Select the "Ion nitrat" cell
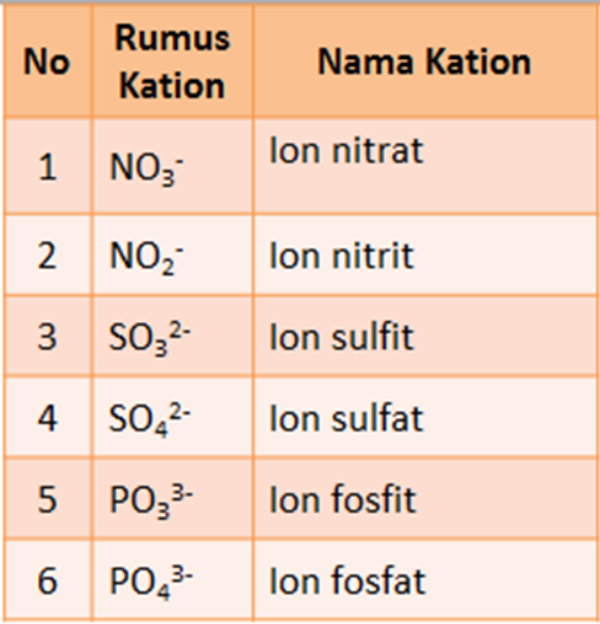Viewport: 600px width, 624px height. pos(425,166)
